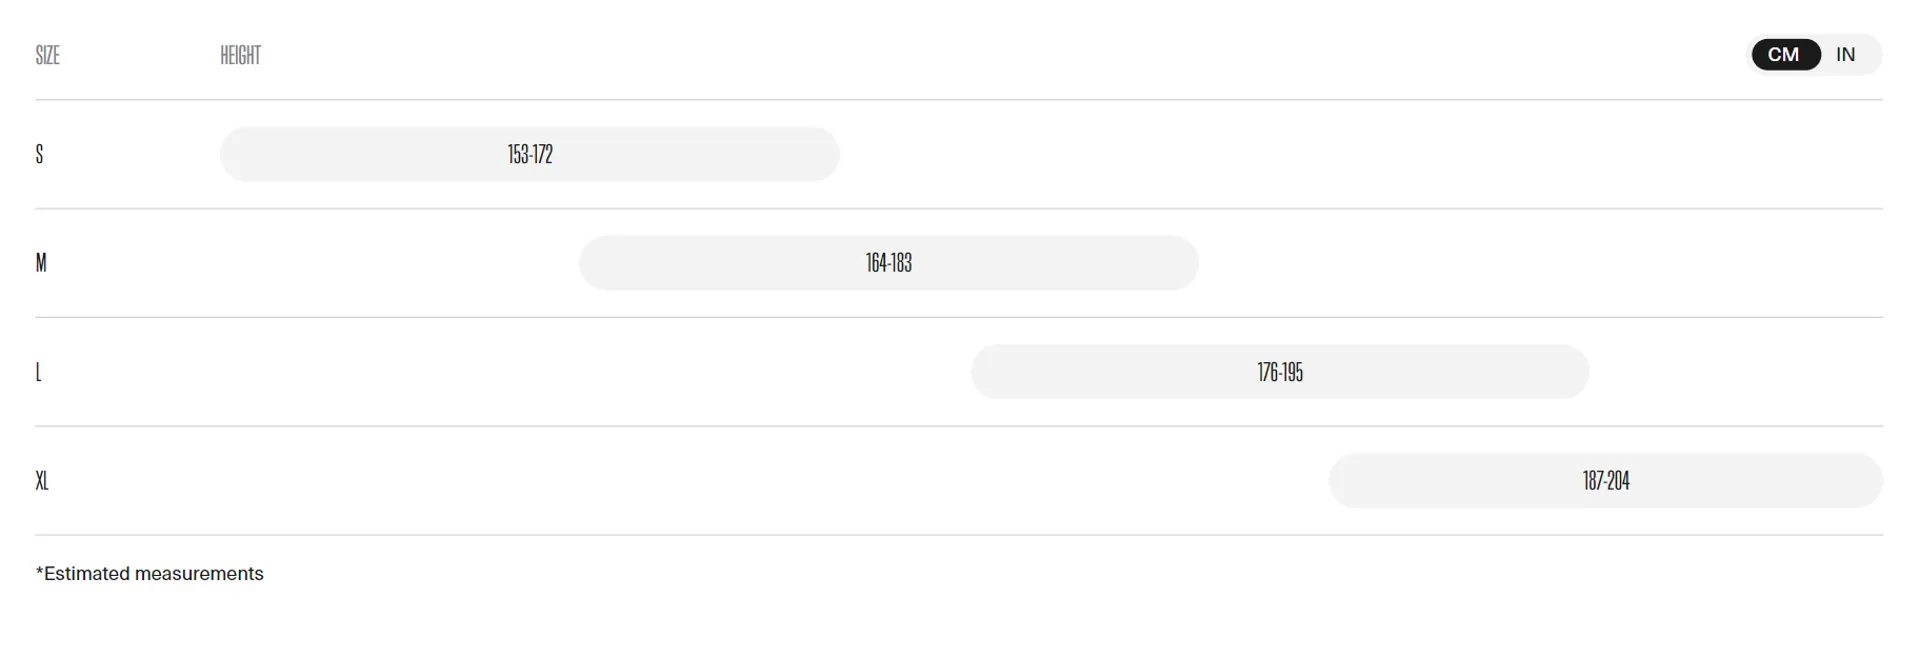Click the CM/IN unit switcher background
This screenshot has height=657, width=1920.
1814,54
